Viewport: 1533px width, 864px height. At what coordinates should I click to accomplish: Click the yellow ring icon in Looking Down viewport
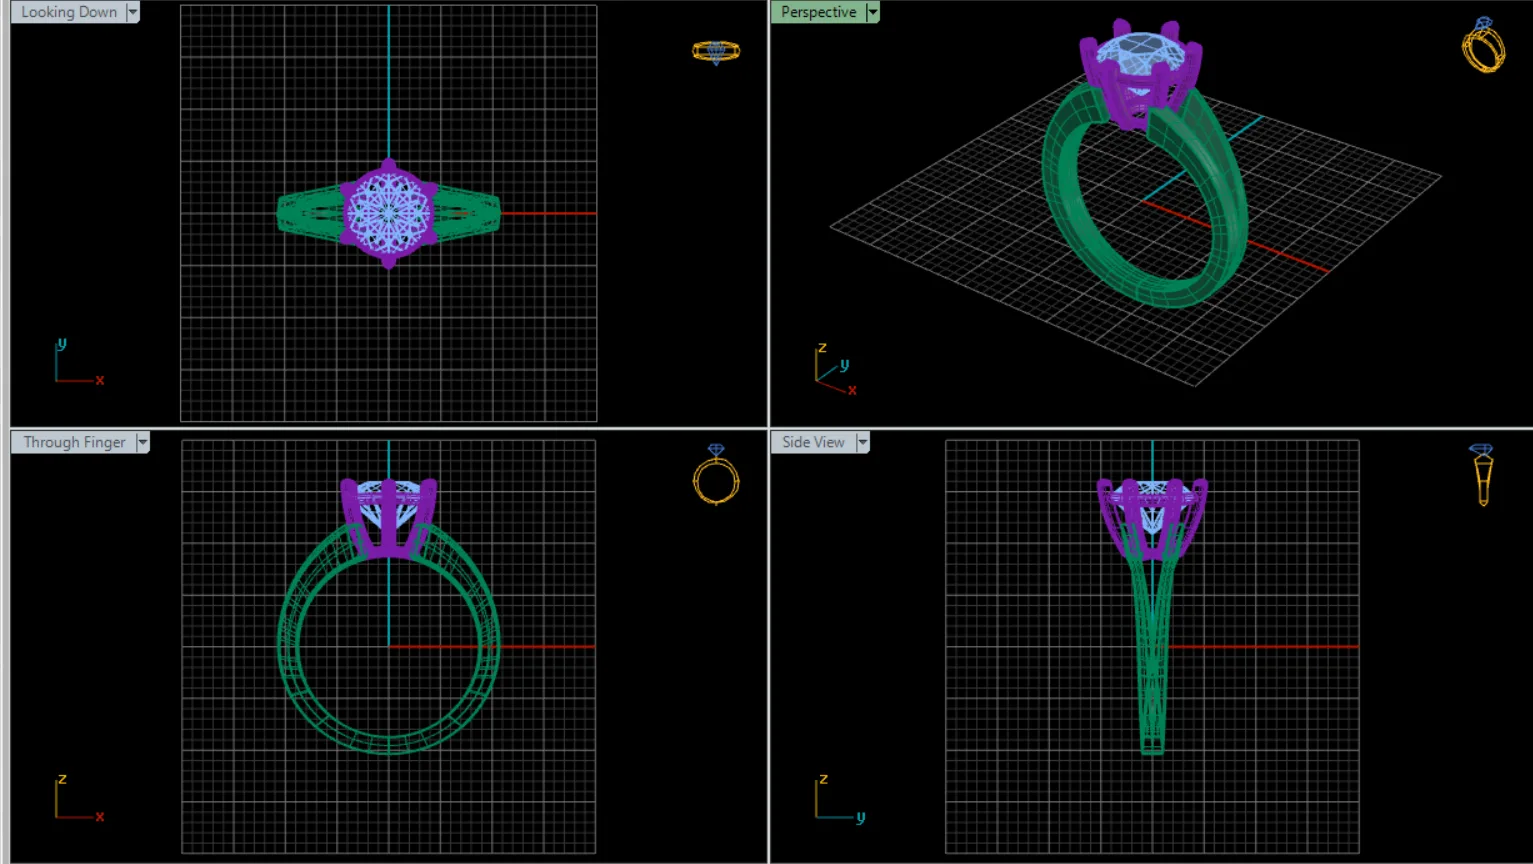716,52
